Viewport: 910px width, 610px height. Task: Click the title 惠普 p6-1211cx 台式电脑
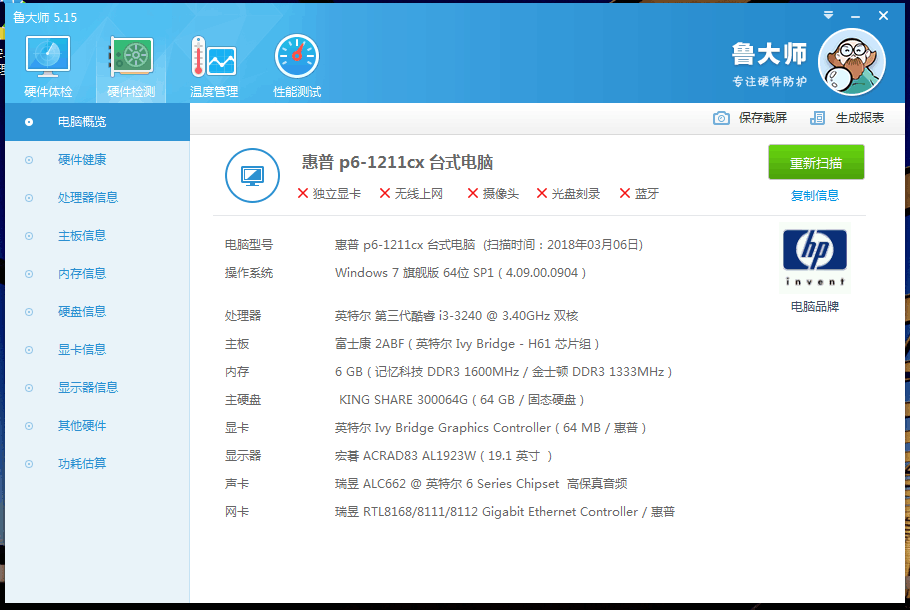click(397, 163)
